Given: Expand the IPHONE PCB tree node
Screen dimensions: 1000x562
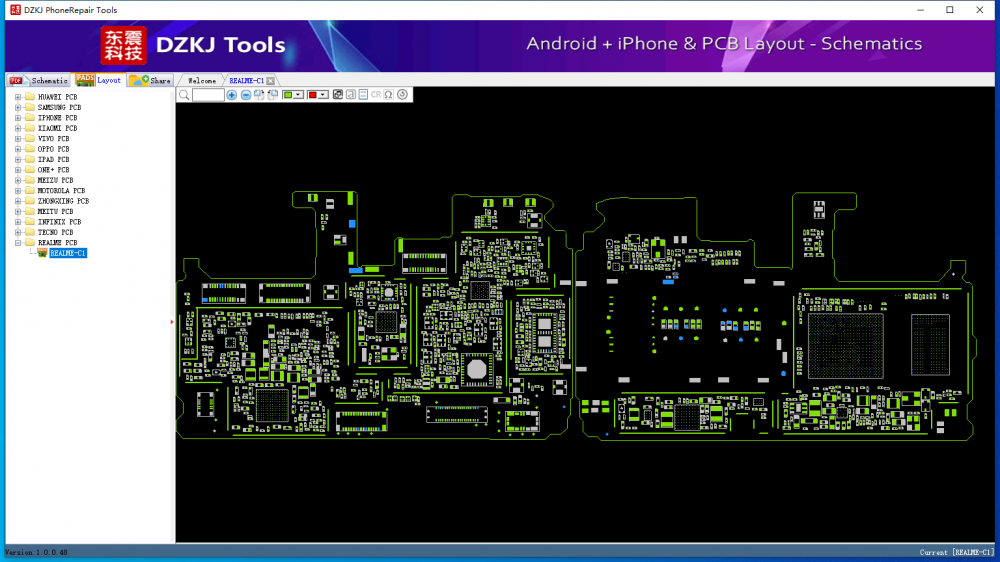Looking at the screenshot, I should tap(18, 118).
